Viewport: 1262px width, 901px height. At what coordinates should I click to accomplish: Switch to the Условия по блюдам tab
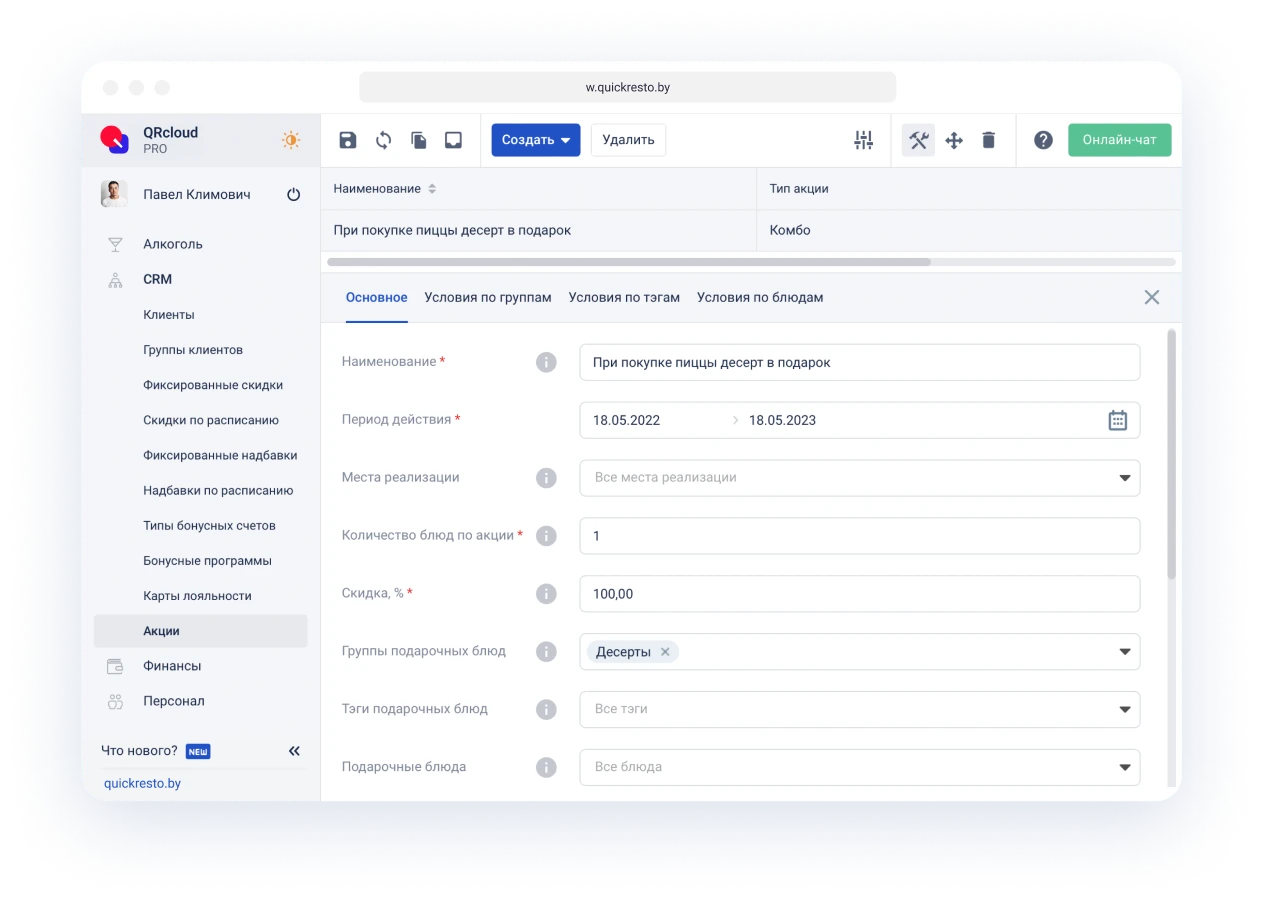coord(760,297)
